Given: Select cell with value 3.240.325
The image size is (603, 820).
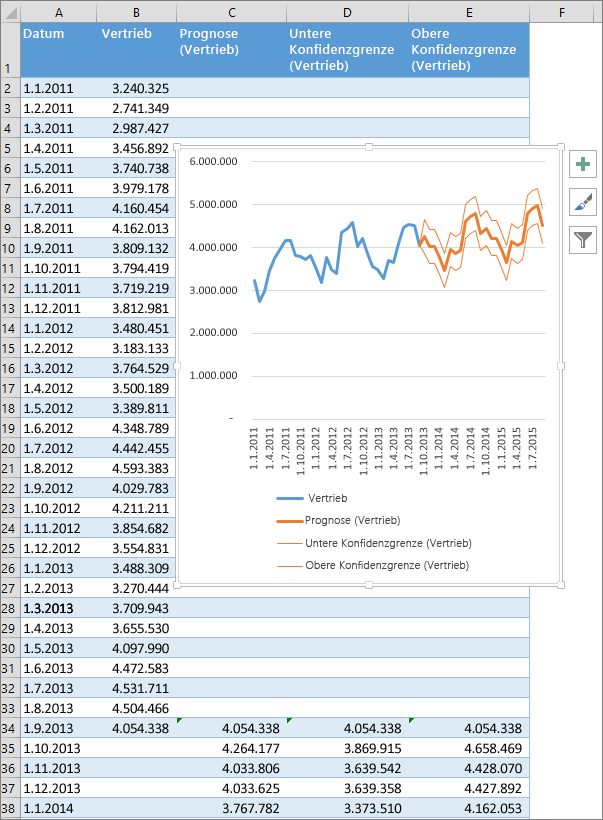Looking at the screenshot, I should [136, 88].
